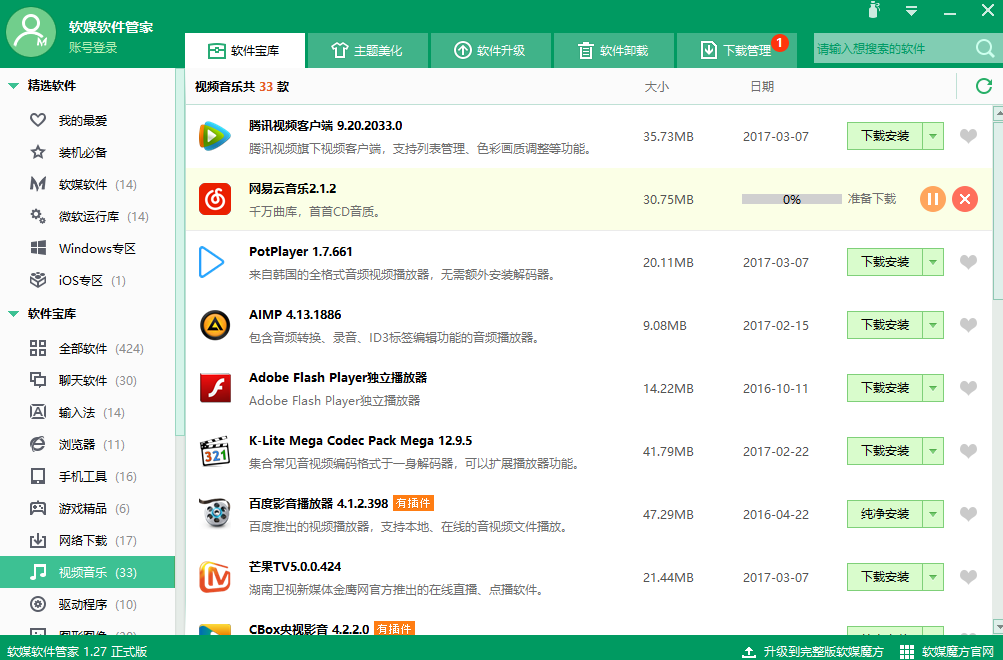Pause the 网易云音乐 download
This screenshot has width=1003, height=660.
pyautogui.click(x=932, y=199)
